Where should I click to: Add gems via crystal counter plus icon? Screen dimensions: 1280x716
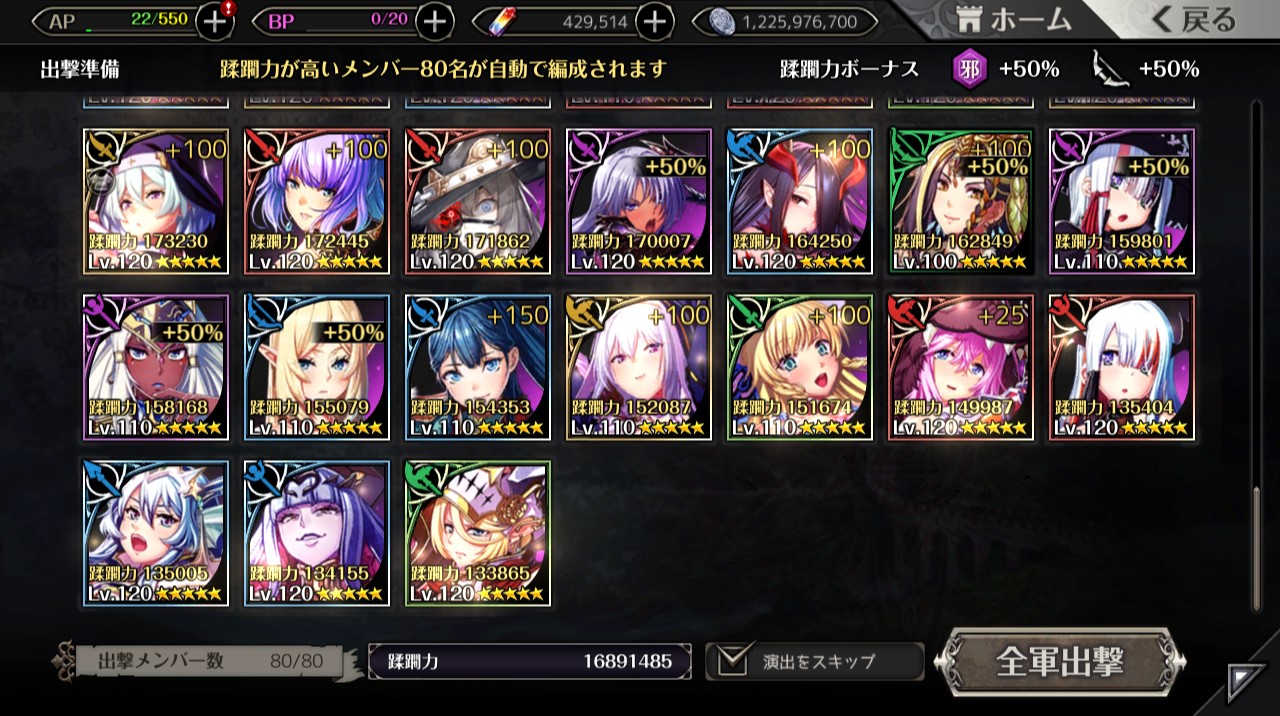[654, 20]
